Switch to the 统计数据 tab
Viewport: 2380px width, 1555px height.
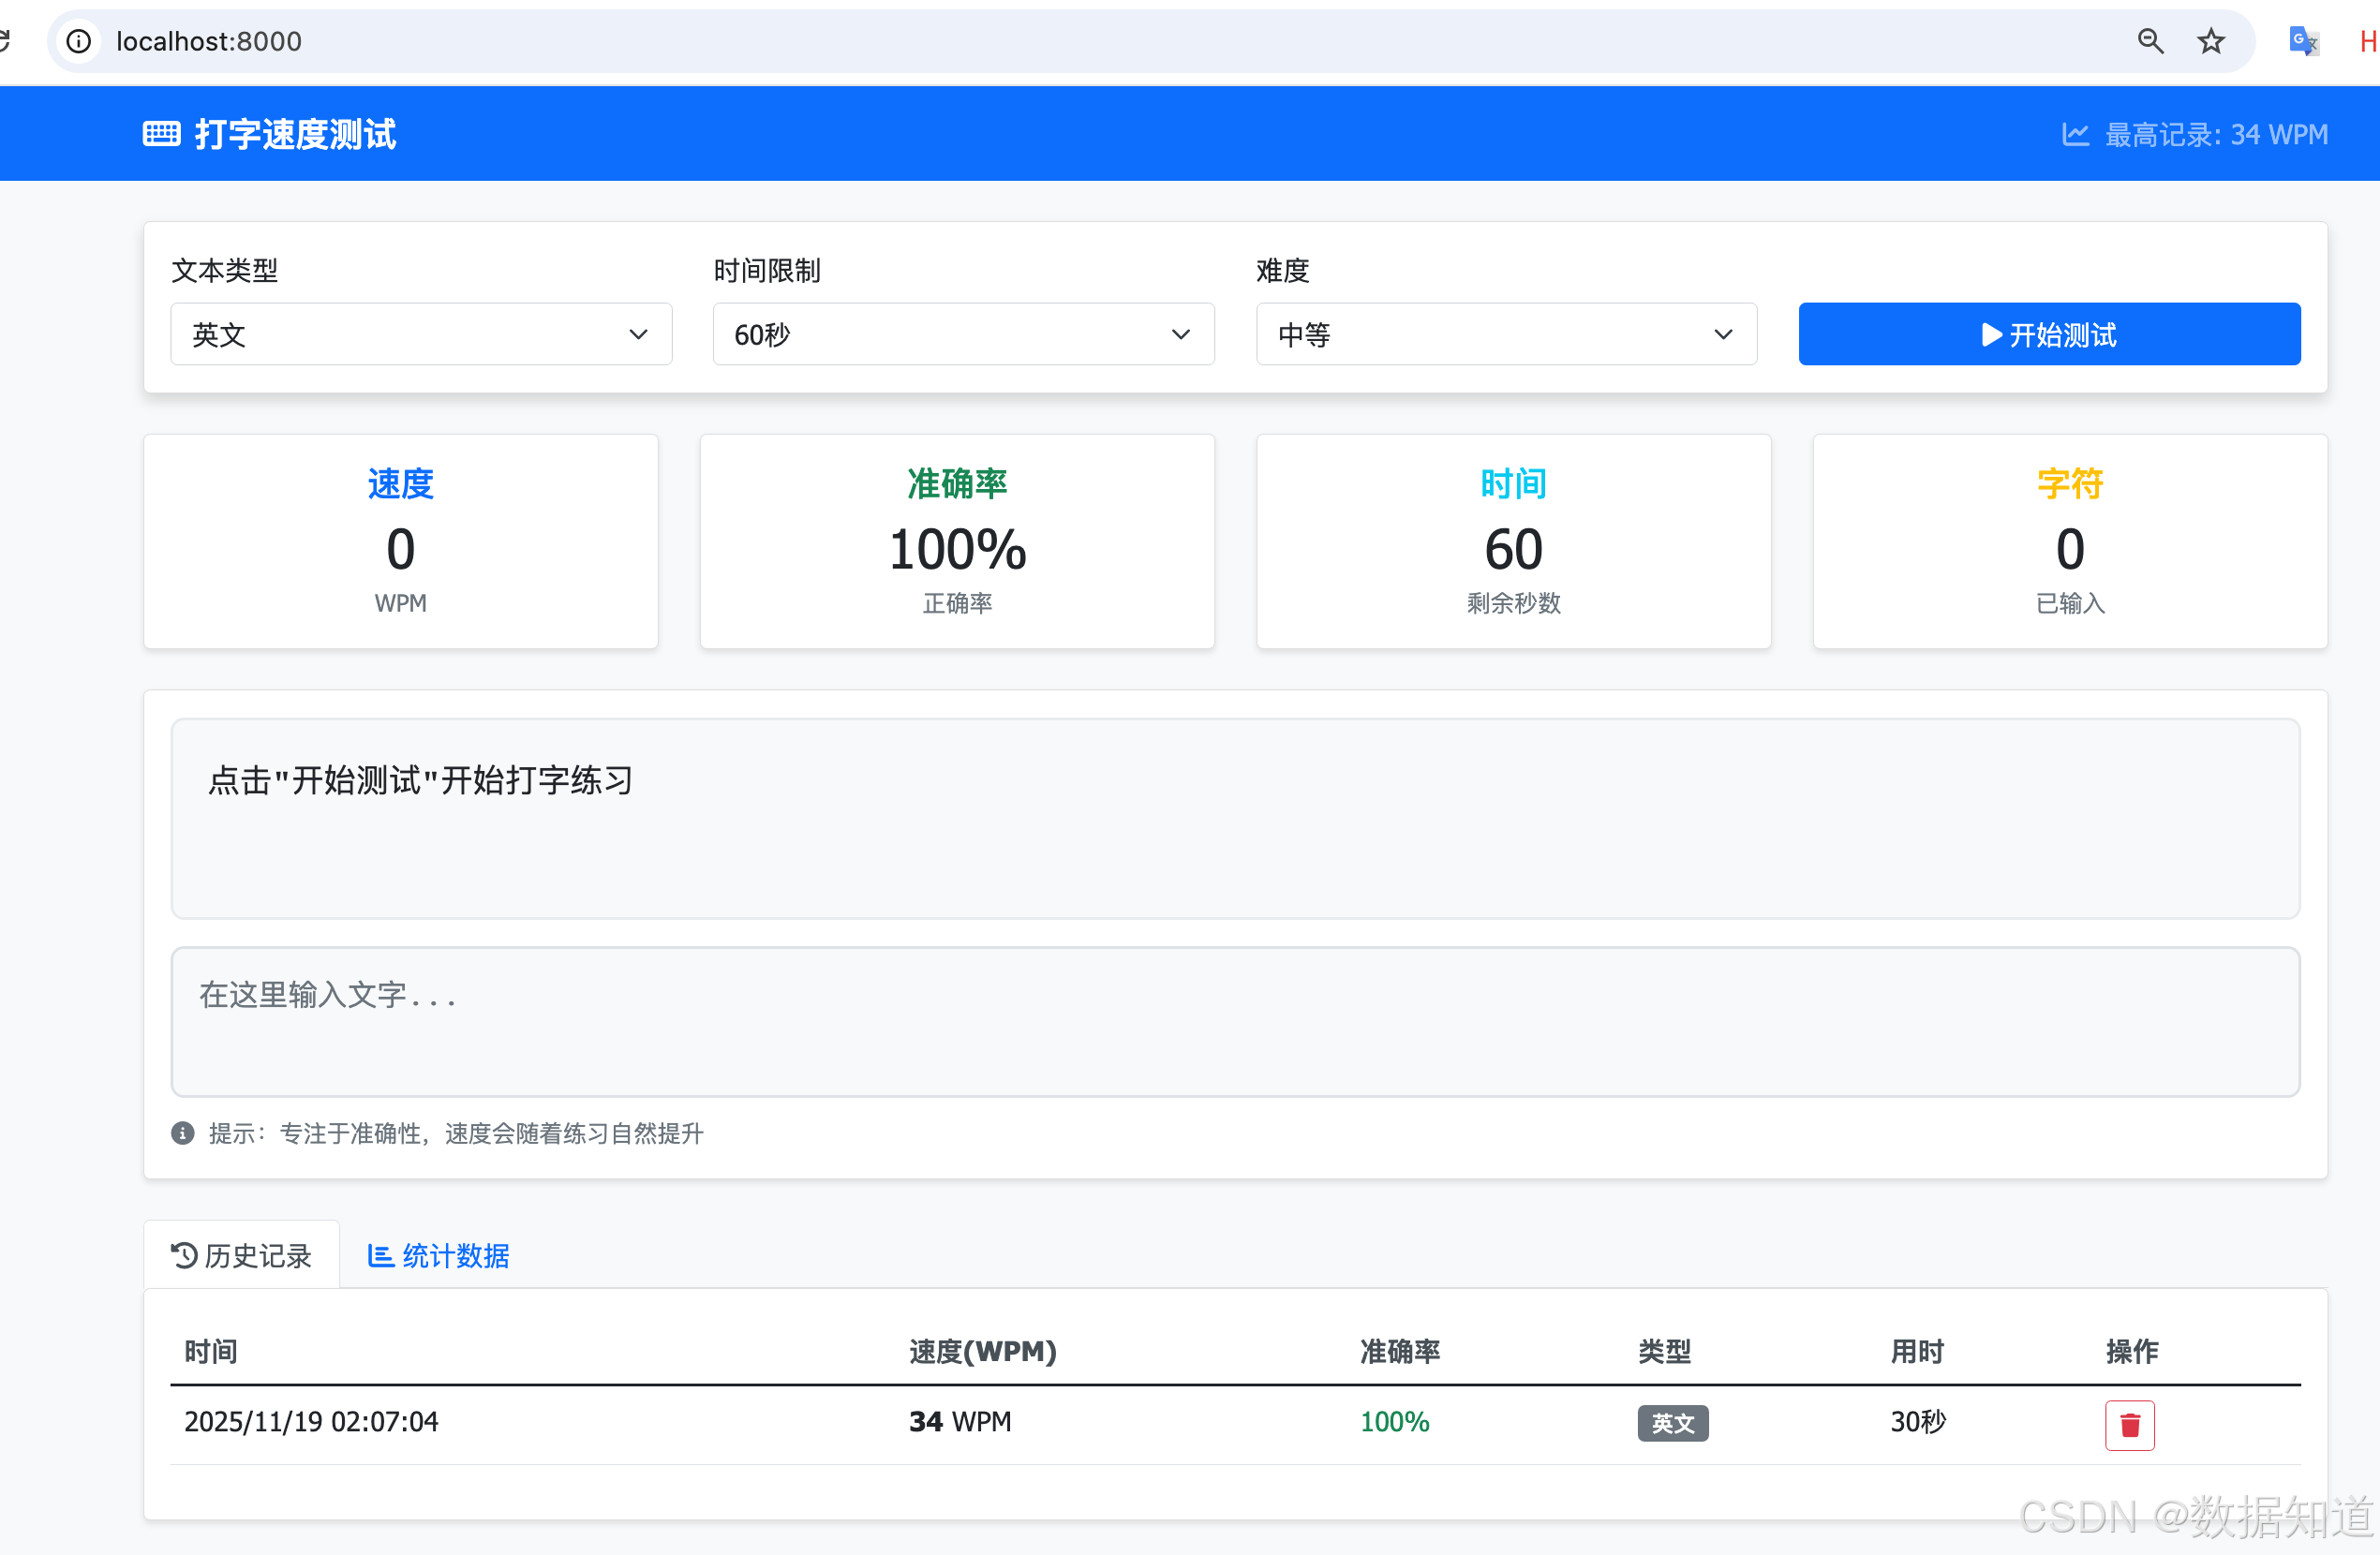coord(437,1255)
